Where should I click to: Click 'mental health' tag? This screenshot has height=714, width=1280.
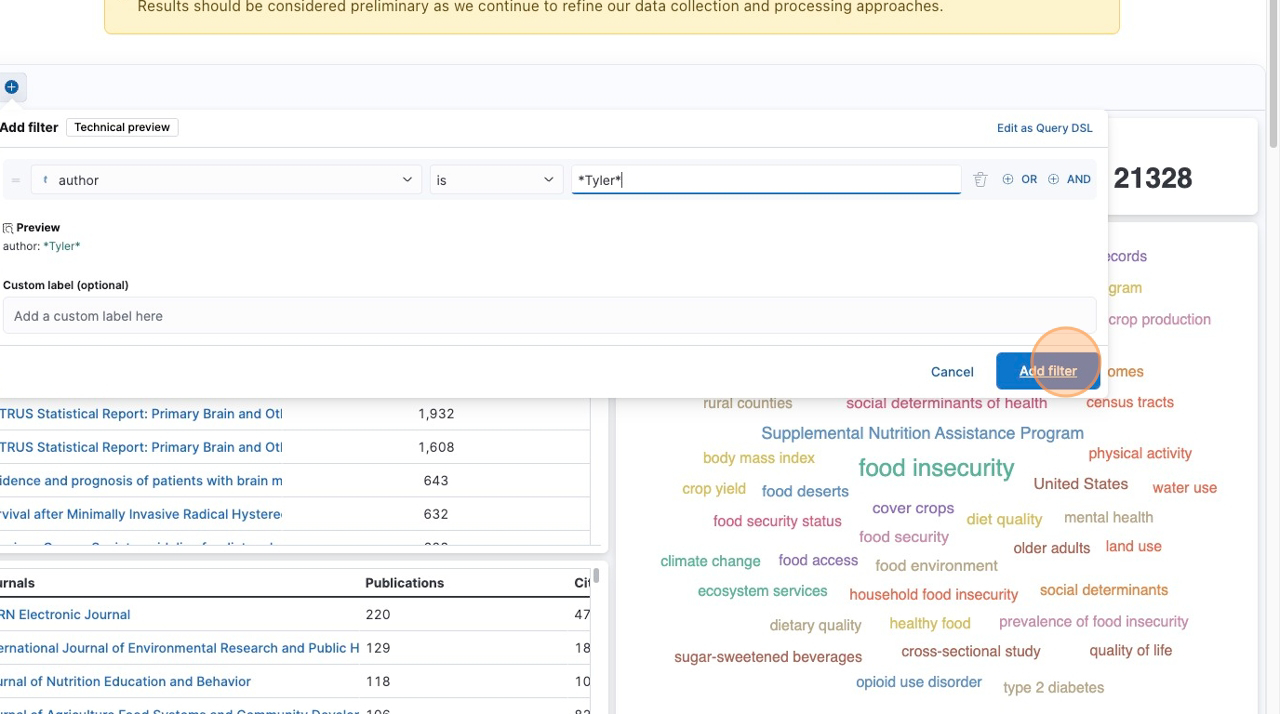[x=1108, y=517]
